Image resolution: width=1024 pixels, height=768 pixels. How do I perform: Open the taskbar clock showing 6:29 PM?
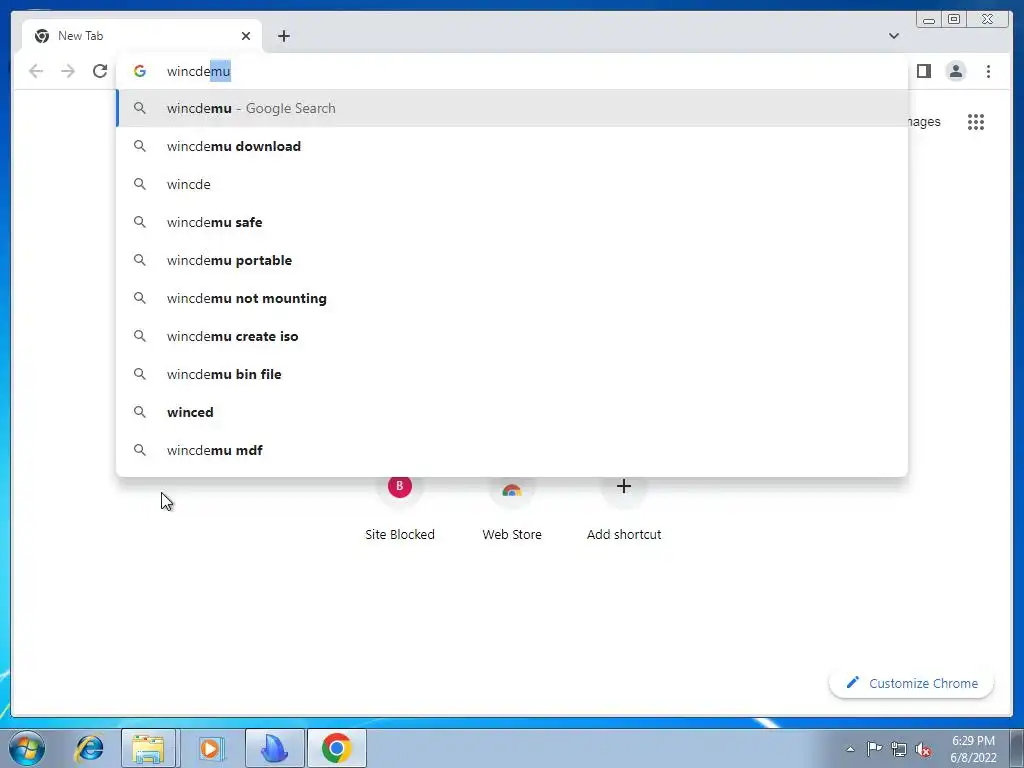tap(973, 749)
